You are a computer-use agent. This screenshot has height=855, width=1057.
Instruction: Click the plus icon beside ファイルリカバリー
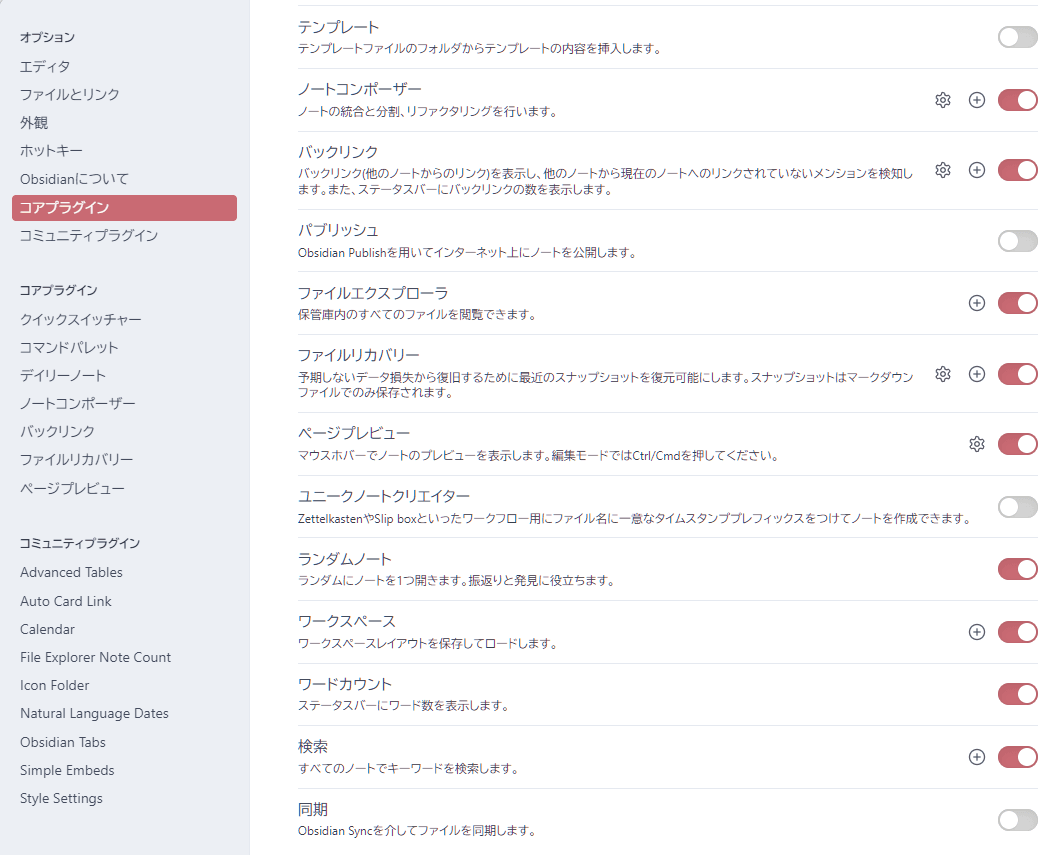[x=977, y=374]
